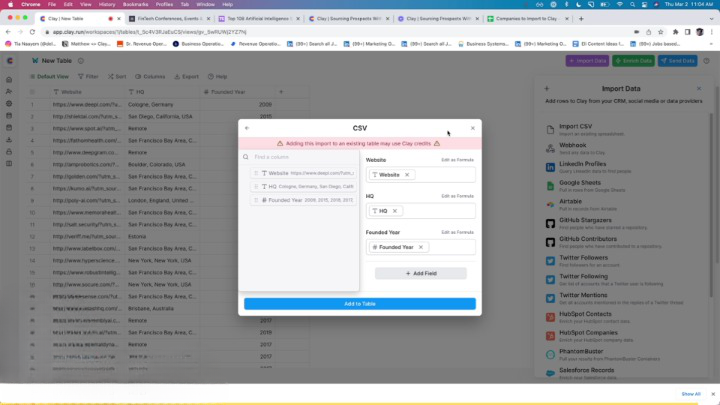Open the Columns toolbar option
The height and width of the screenshot is (405, 720).
(x=150, y=77)
